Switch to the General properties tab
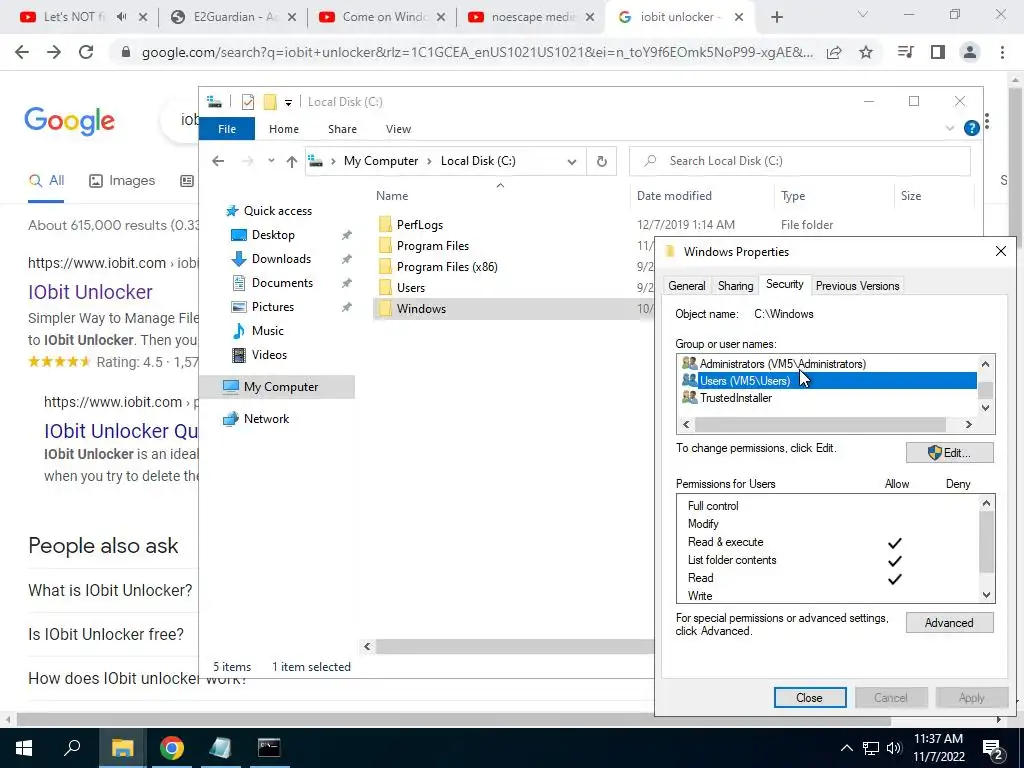The width and height of the screenshot is (1024, 768). (x=686, y=286)
